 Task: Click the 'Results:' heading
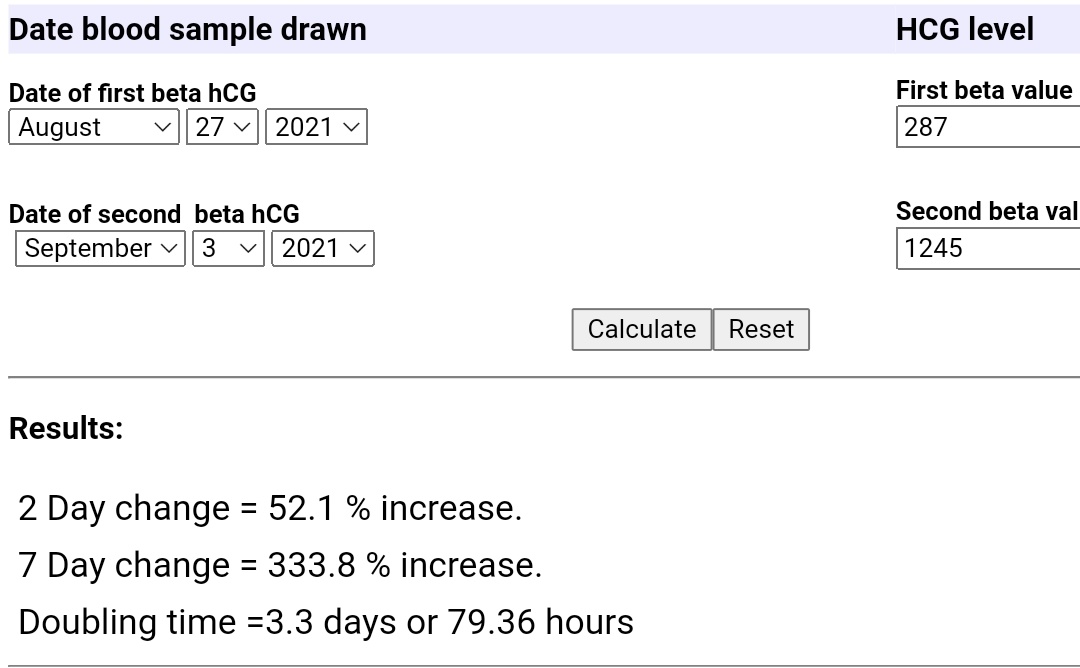66,428
